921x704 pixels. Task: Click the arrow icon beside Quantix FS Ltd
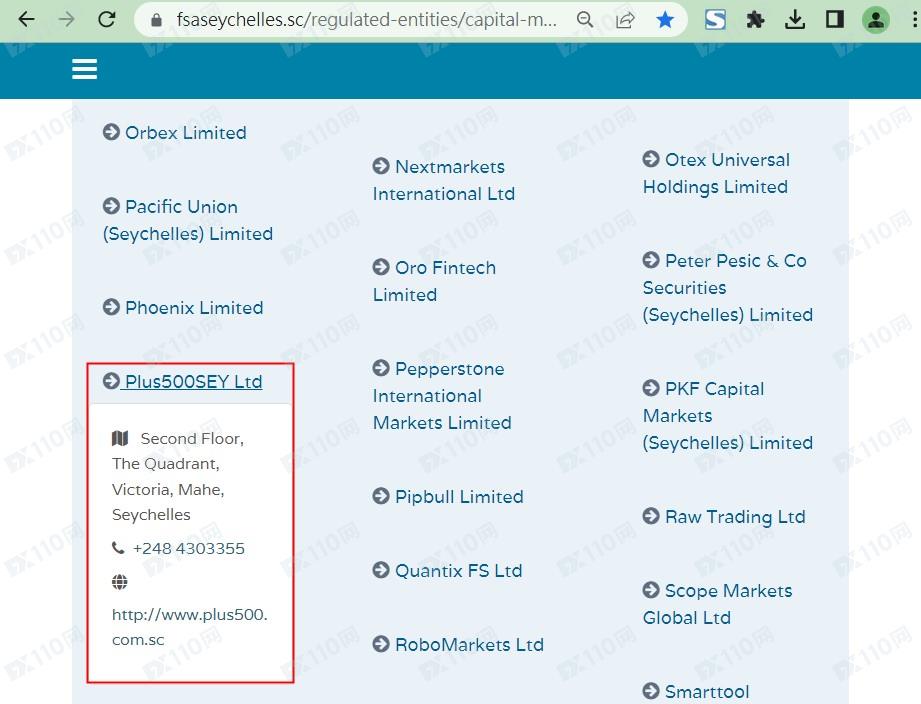click(381, 570)
